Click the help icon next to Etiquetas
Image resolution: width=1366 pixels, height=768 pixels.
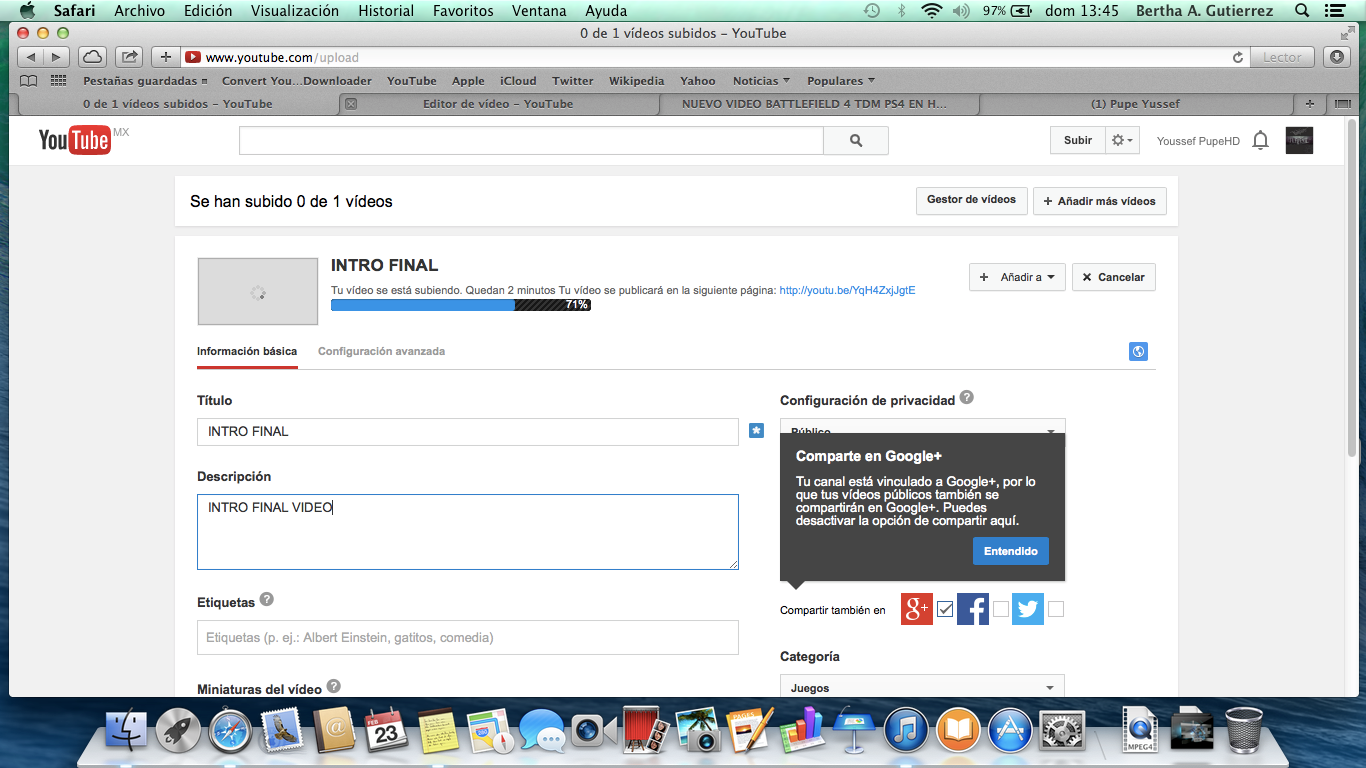(267, 600)
